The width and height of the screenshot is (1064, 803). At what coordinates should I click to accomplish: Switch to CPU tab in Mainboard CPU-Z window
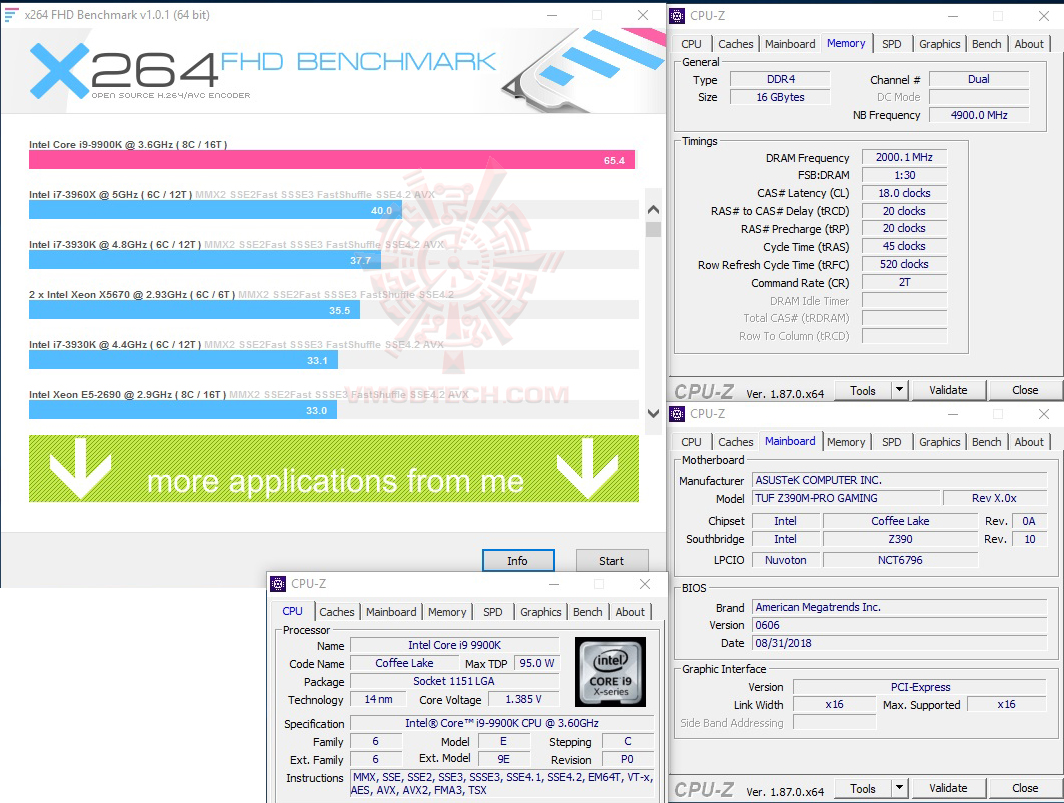click(x=691, y=442)
